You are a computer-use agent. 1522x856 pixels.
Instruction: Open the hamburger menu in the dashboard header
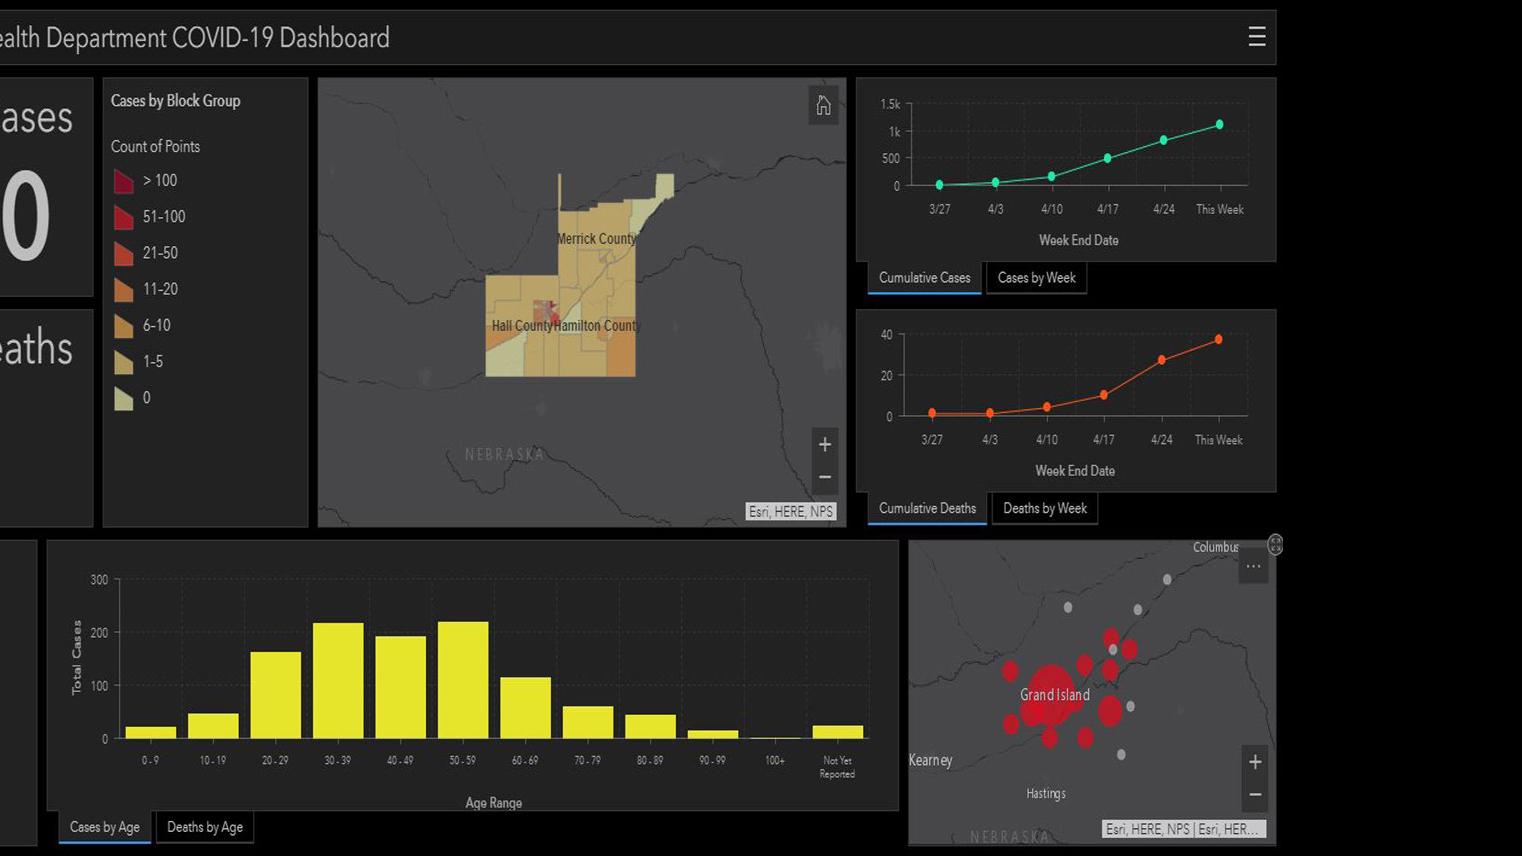pyautogui.click(x=1257, y=37)
